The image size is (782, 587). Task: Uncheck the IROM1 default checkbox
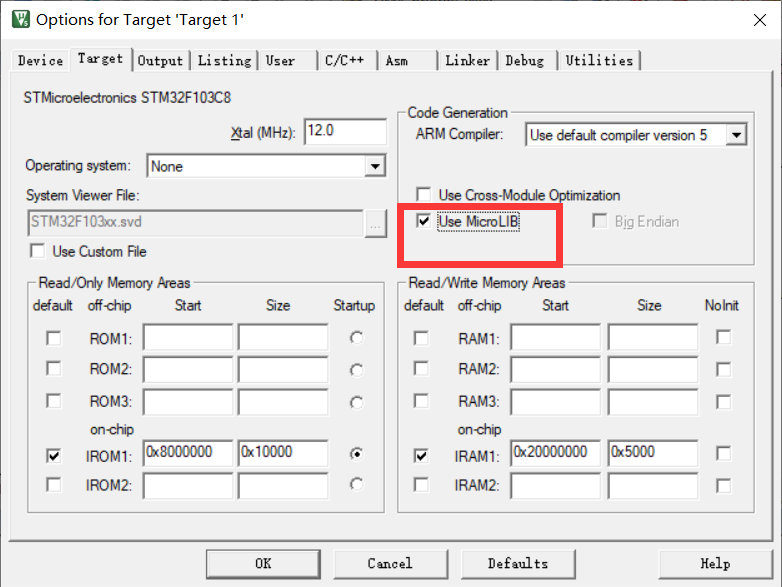pyautogui.click(x=53, y=455)
